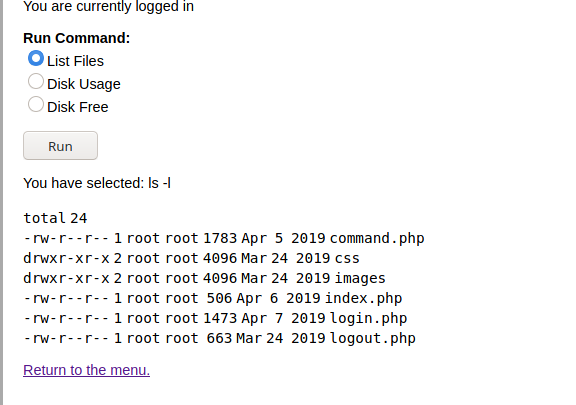Follow the 'Return to the menu.' link

pos(86,370)
